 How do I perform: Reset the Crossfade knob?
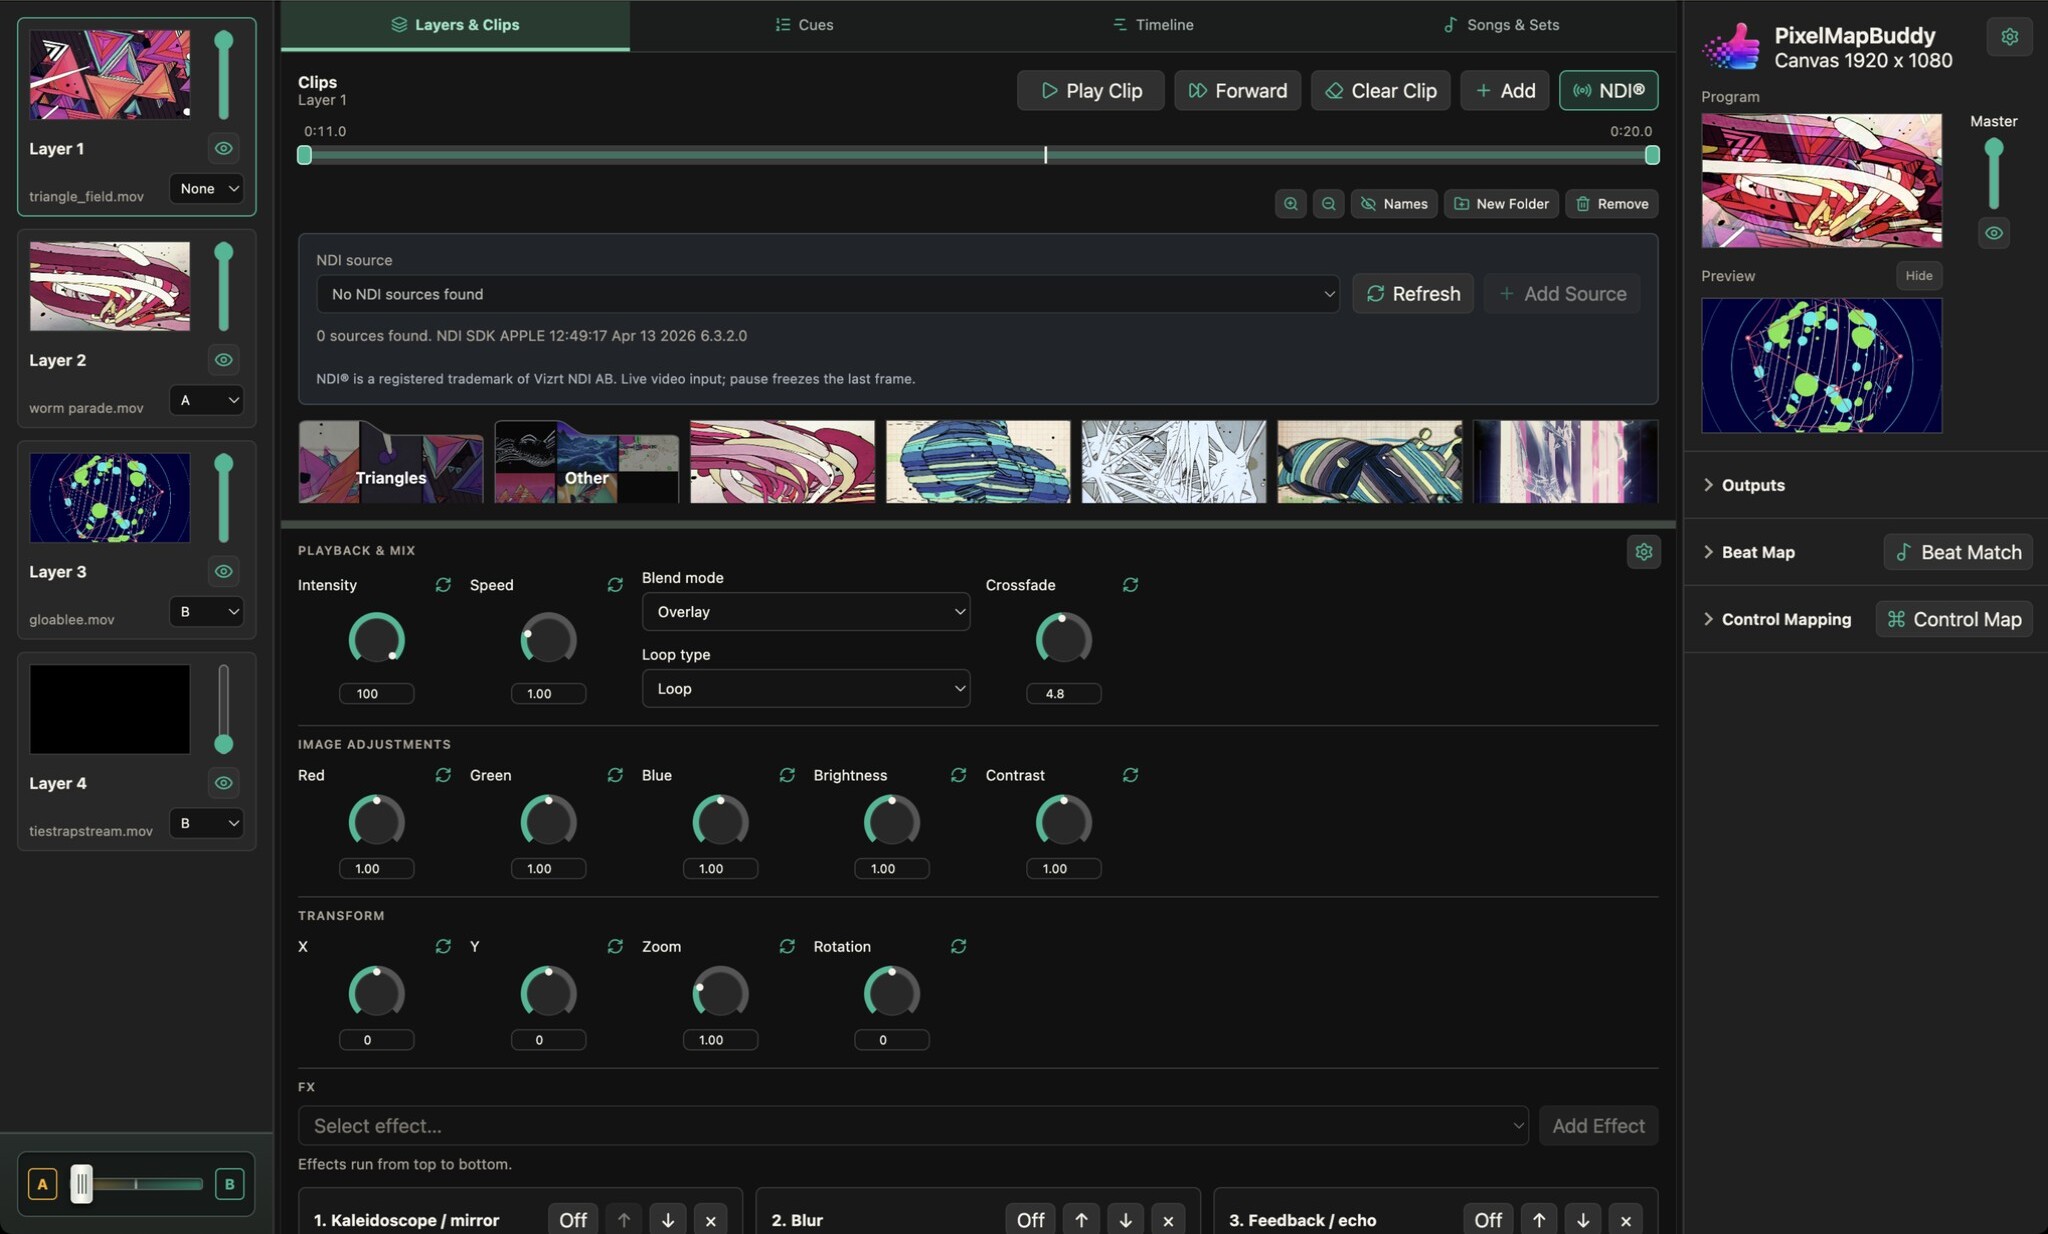pyautogui.click(x=1130, y=585)
